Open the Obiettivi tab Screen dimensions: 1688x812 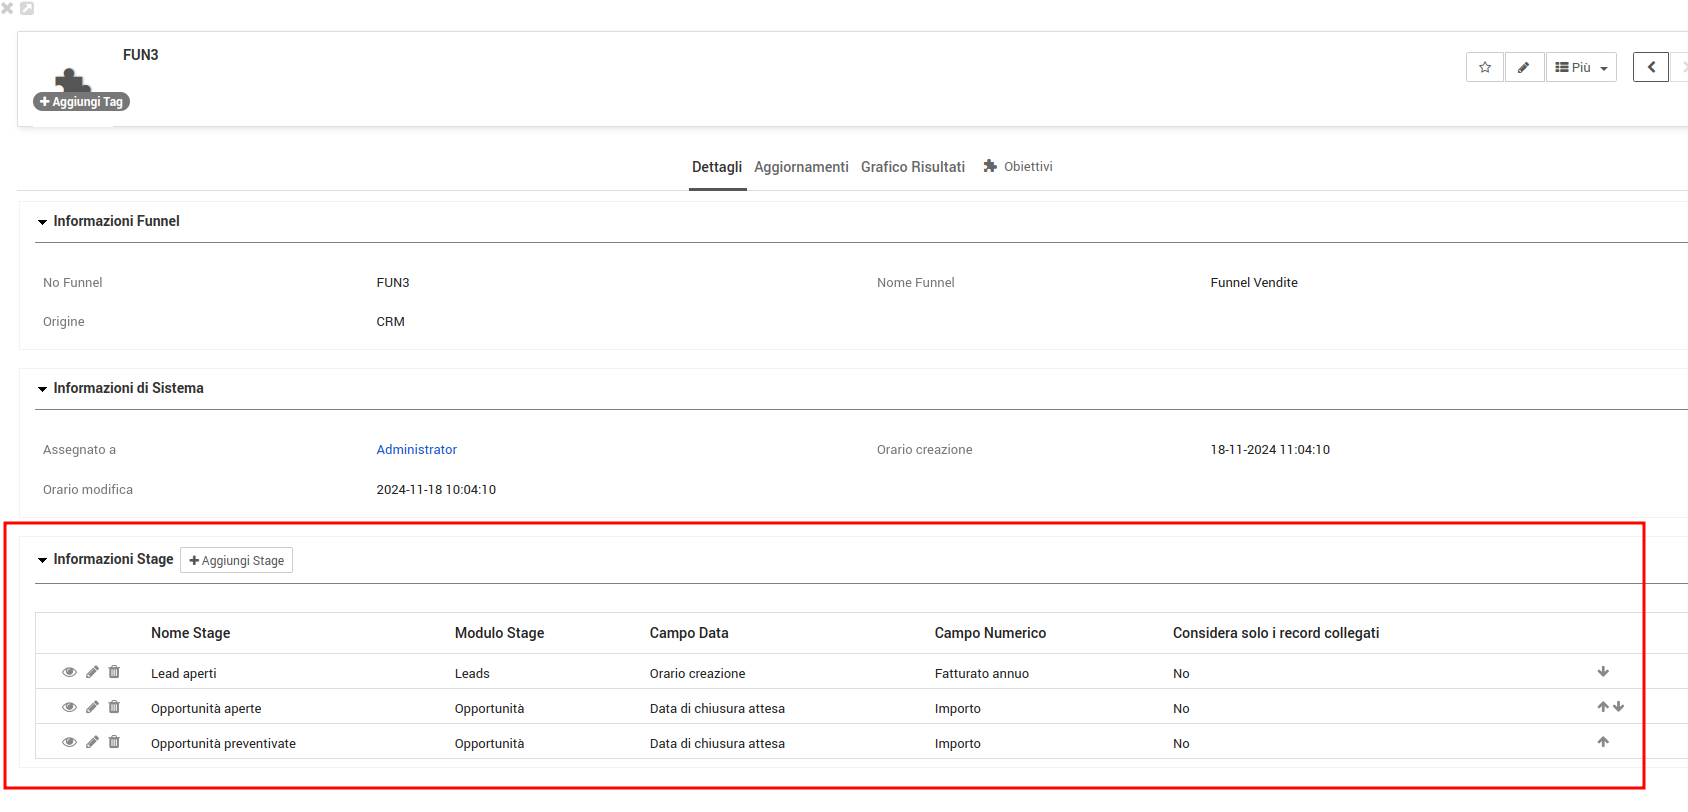click(x=1018, y=167)
